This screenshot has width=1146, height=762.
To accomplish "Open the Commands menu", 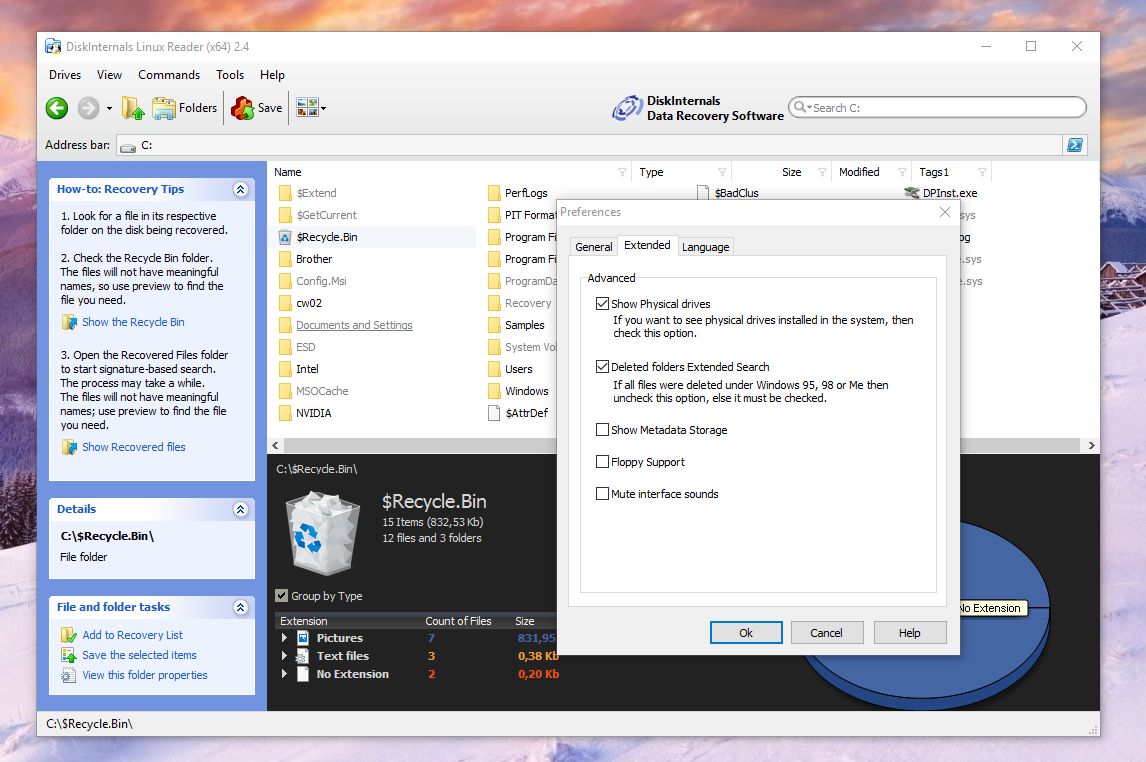I will tap(169, 75).
